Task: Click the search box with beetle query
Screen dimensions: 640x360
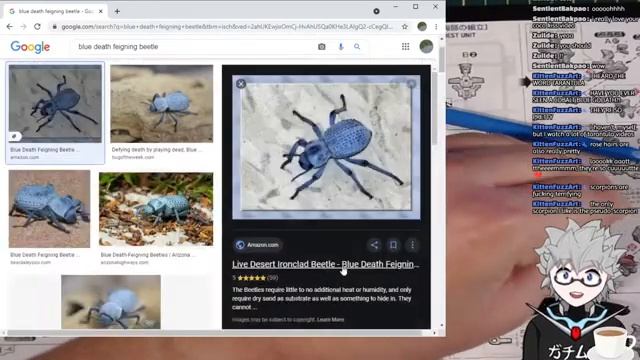Action: pos(196,47)
